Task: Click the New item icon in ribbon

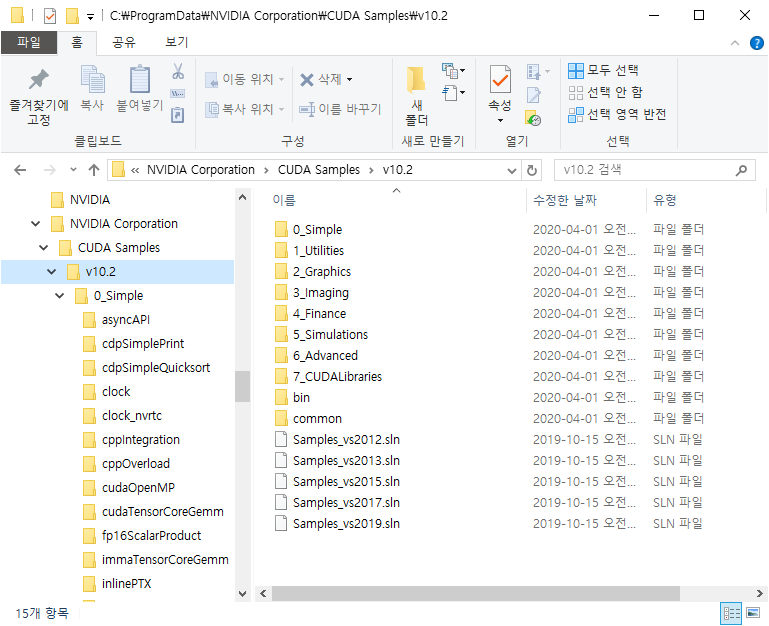Action: (450, 71)
